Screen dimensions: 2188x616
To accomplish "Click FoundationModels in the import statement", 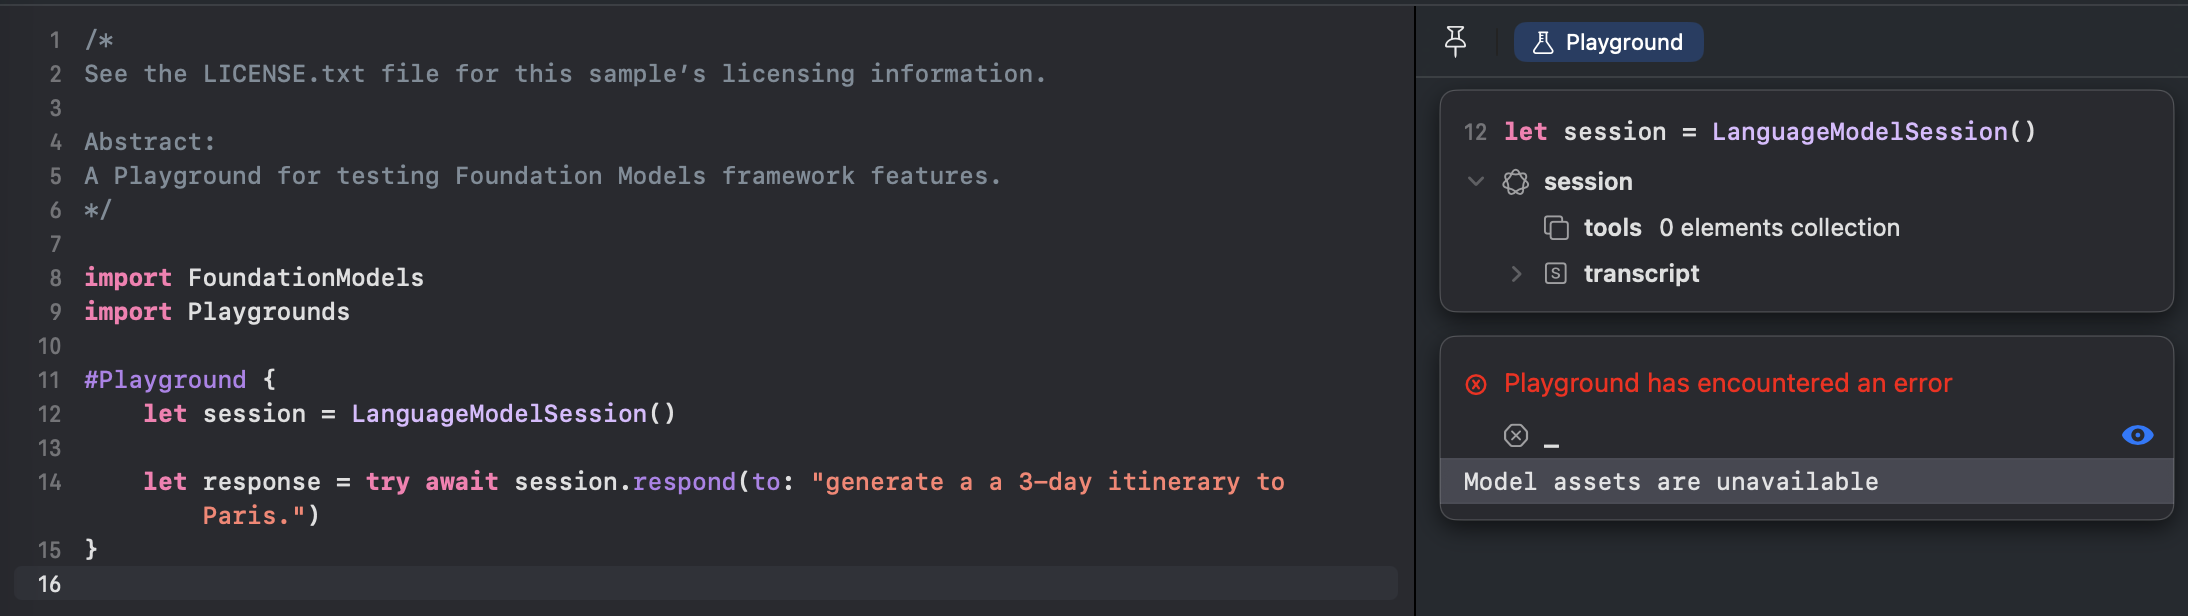I will pyautogui.click(x=305, y=278).
